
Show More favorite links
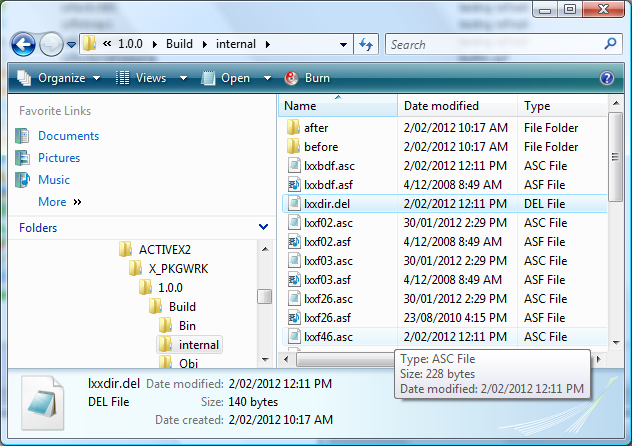coord(60,201)
